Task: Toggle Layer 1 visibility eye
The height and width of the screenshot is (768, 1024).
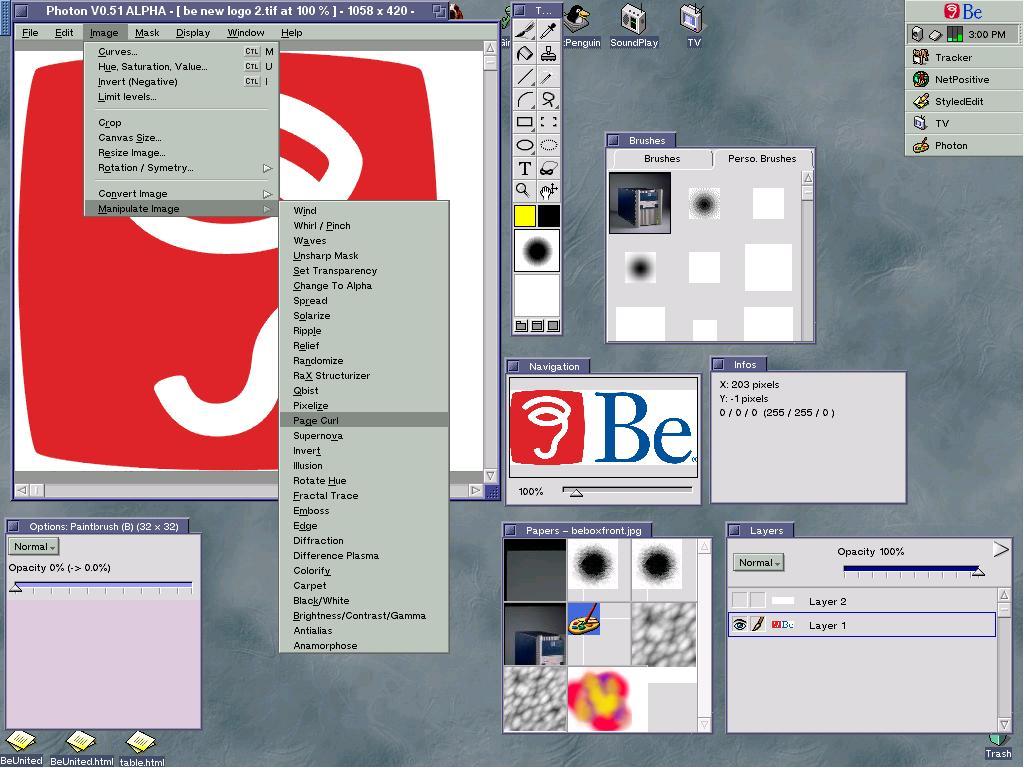Action: [739, 625]
